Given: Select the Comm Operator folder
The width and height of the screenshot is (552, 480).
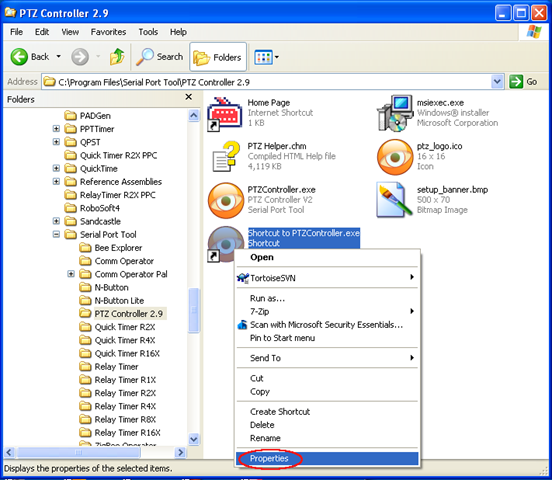Looking at the screenshot, I should [x=117, y=261].
